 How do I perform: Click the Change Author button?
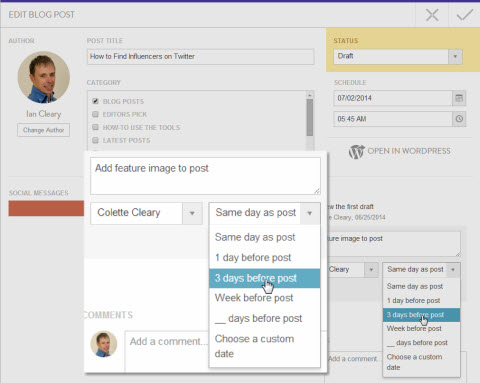click(x=44, y=130)
